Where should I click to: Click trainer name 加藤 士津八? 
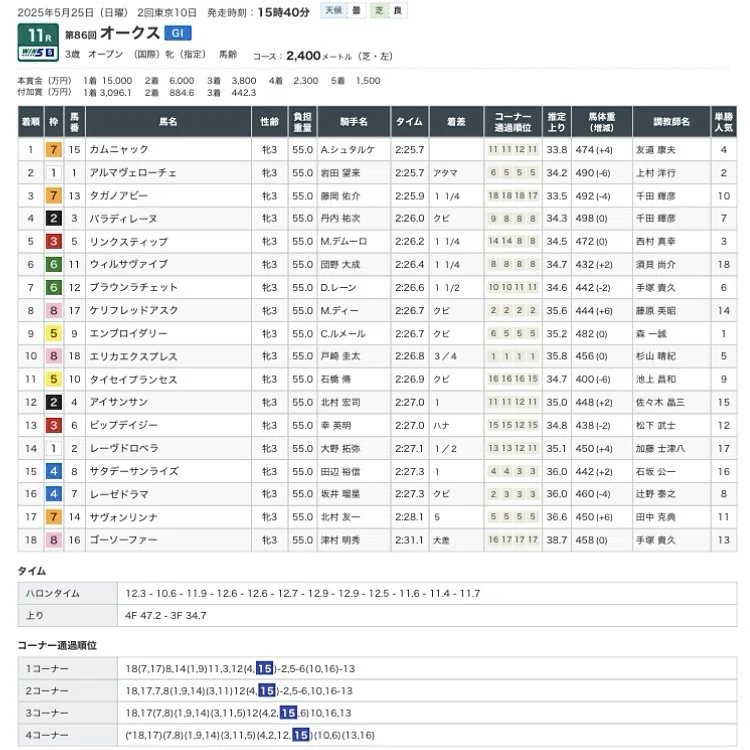[x=660, y=448]
